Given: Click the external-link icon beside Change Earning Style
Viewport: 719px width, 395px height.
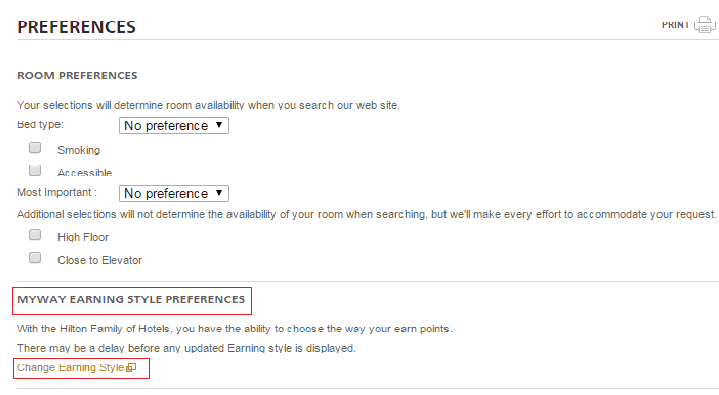Looking at the screenshot, I should coord(131,367).
